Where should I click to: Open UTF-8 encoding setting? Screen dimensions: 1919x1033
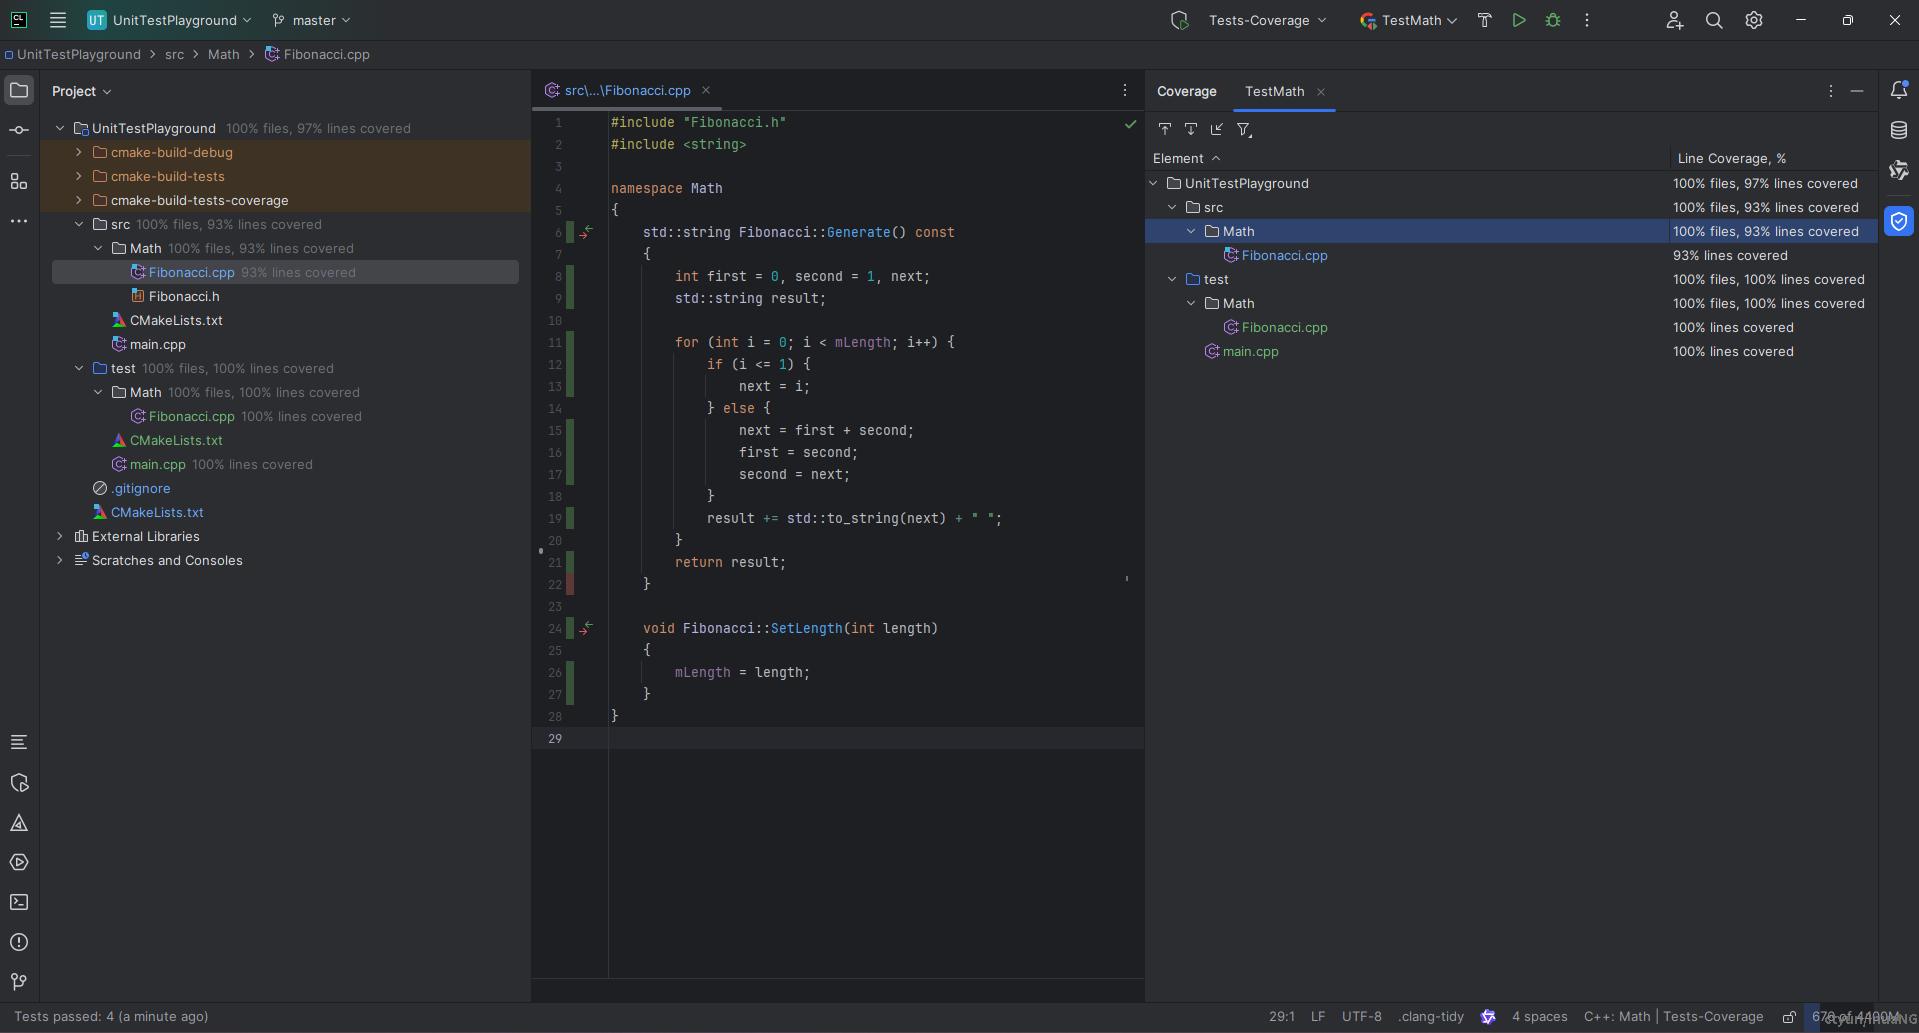coord(1361,1017)
